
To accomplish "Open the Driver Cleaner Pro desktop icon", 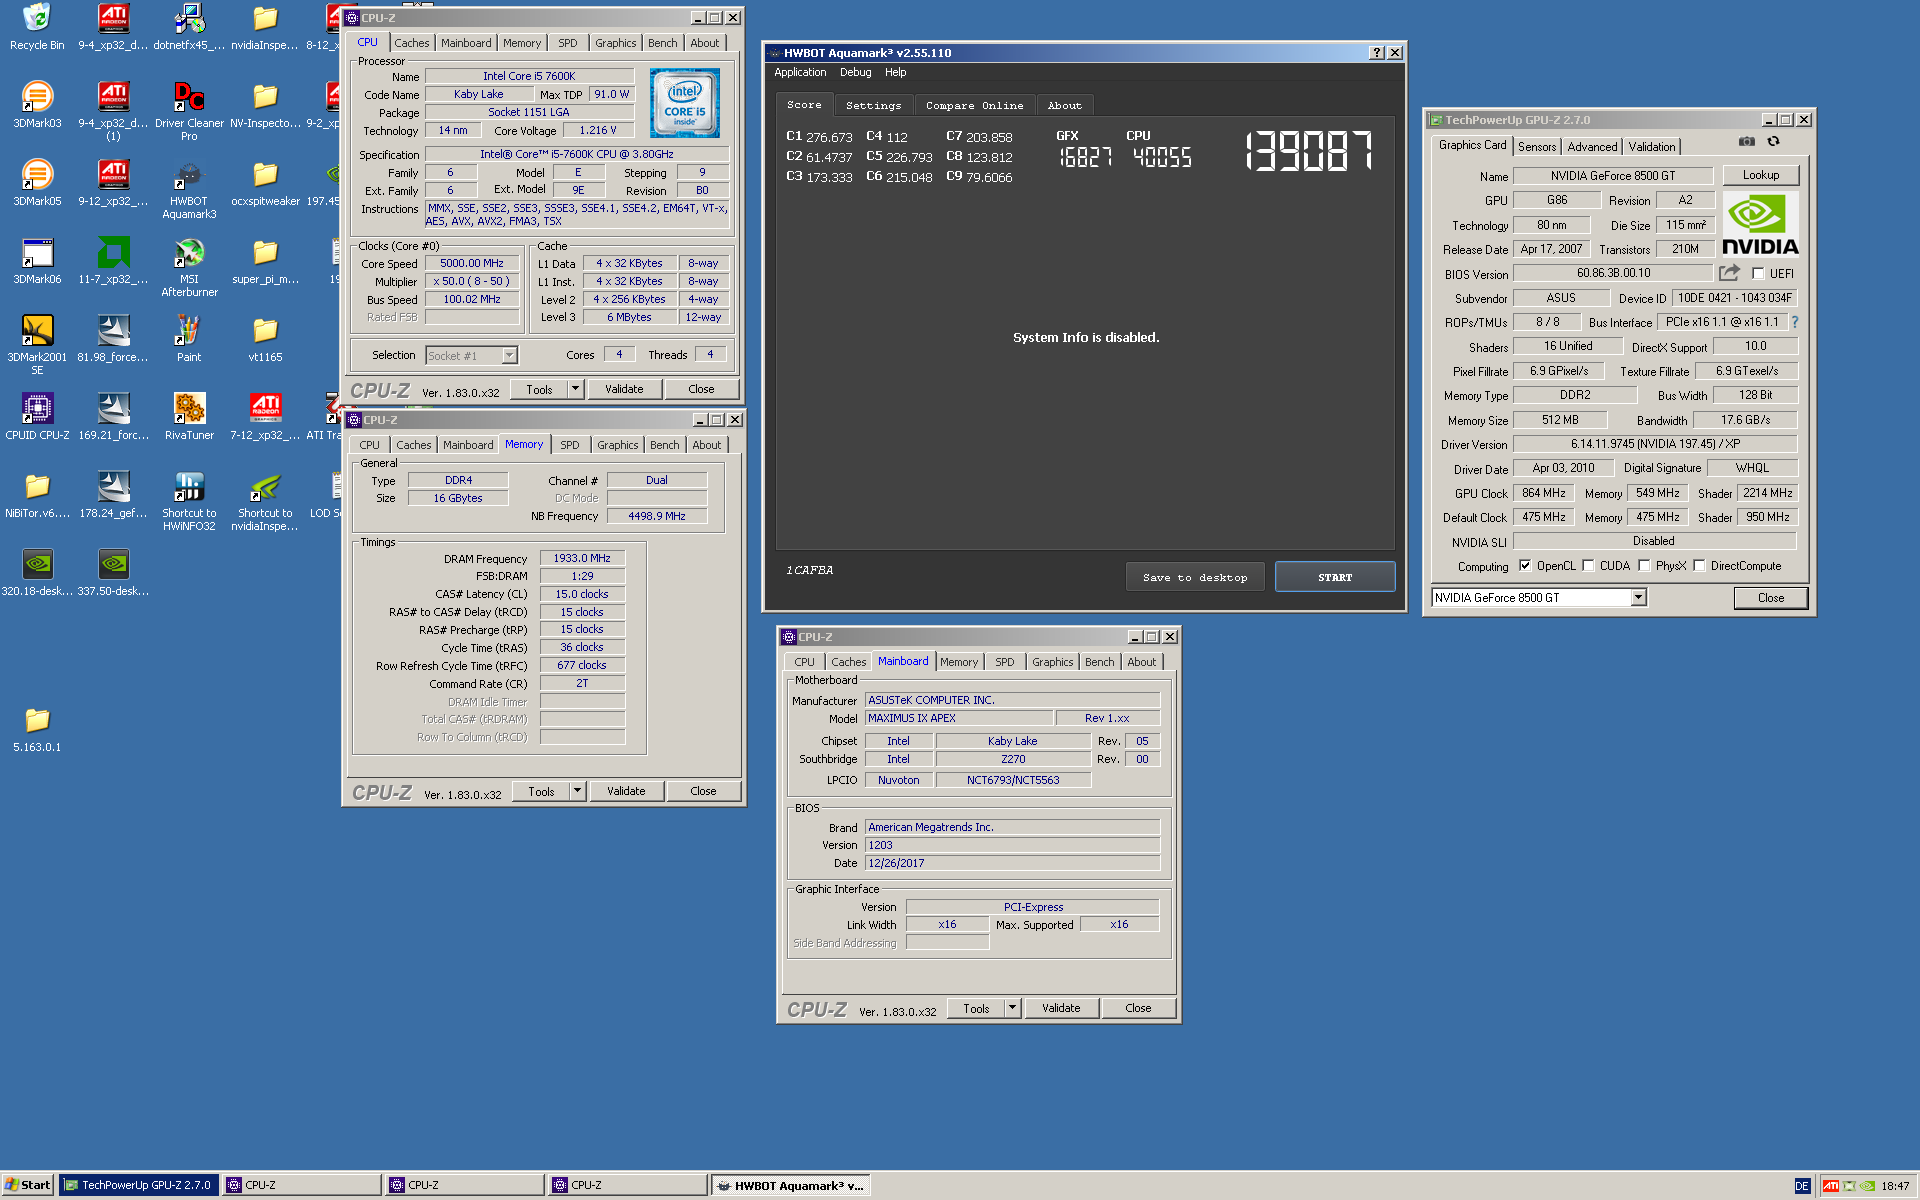I will tap(189, 110).
